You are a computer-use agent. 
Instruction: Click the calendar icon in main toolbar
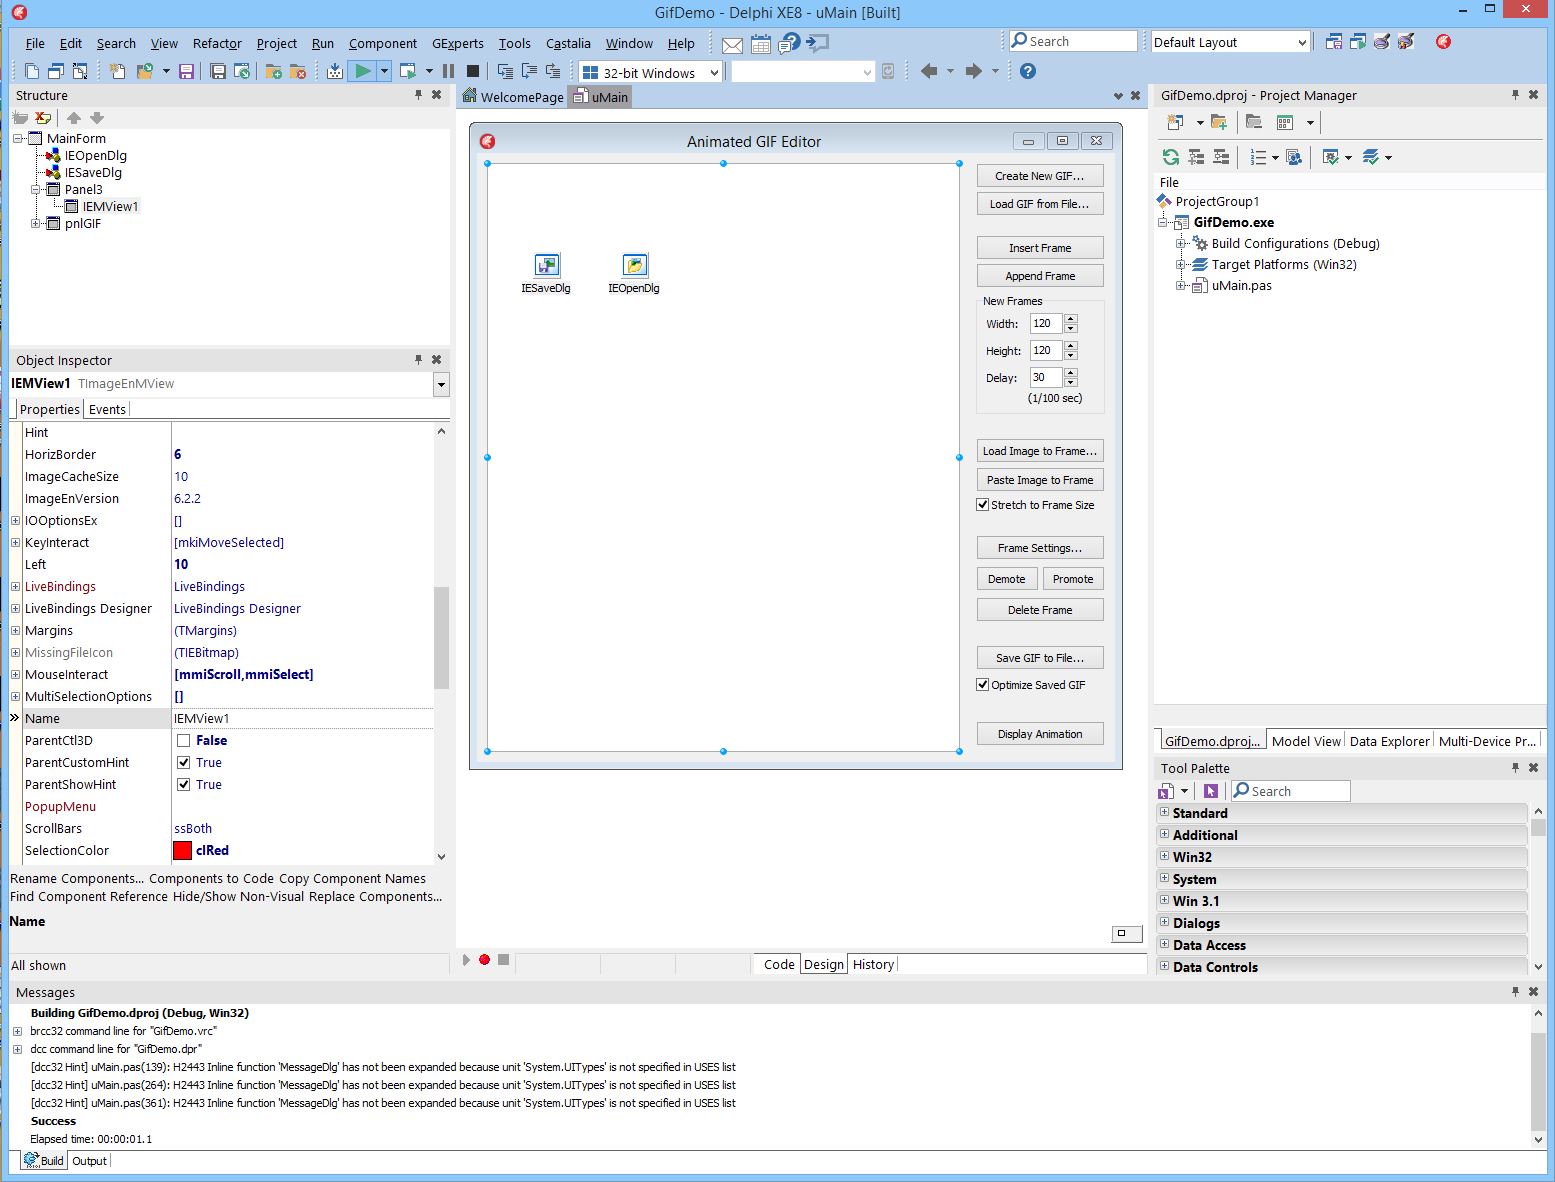[761, 44]
